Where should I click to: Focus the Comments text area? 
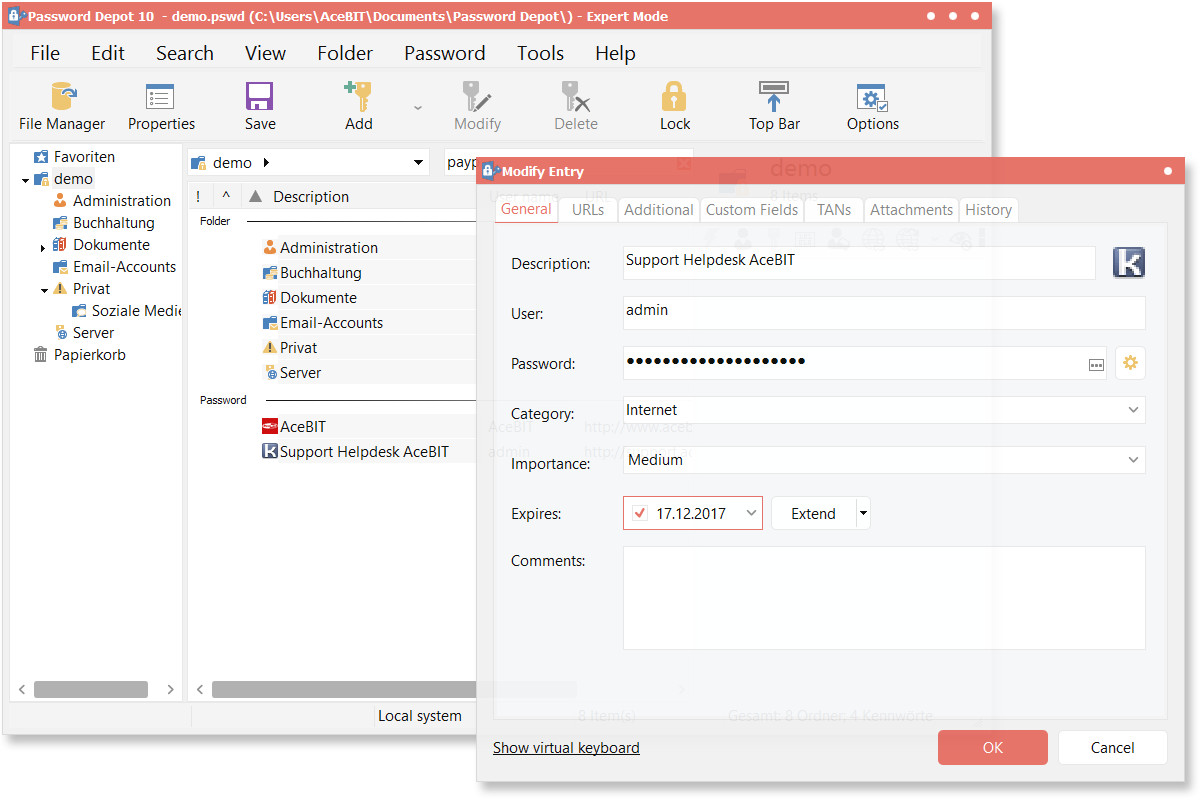tap(884, 598)
